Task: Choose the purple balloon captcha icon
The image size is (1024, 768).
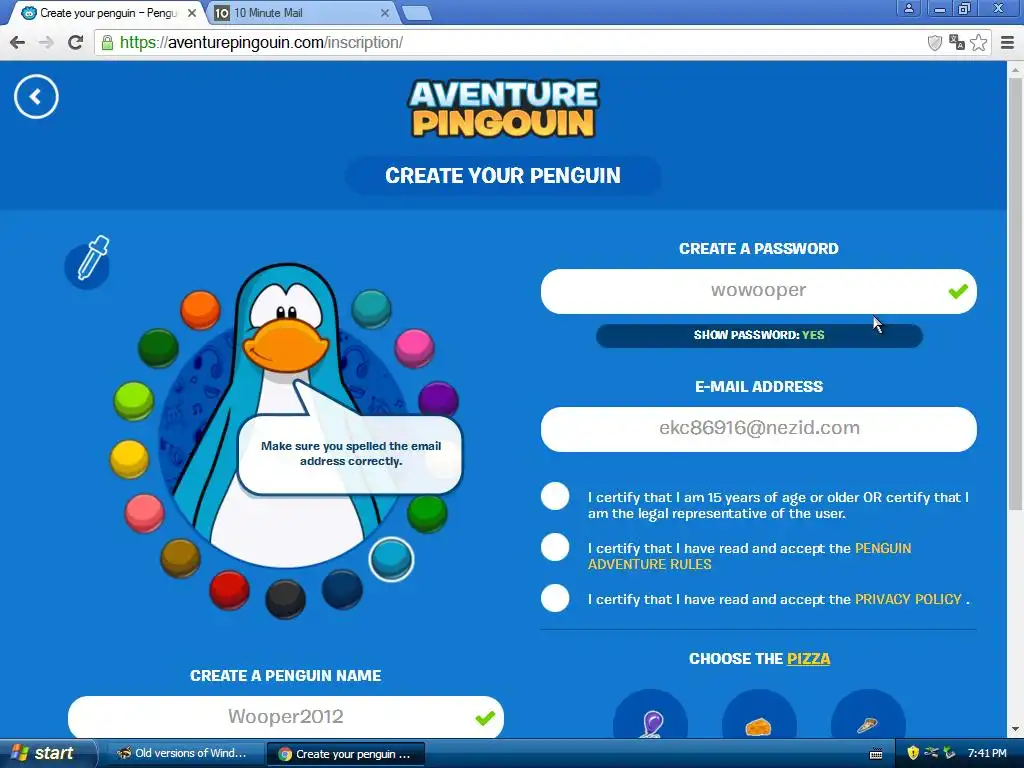Action: tap(650, 714)
